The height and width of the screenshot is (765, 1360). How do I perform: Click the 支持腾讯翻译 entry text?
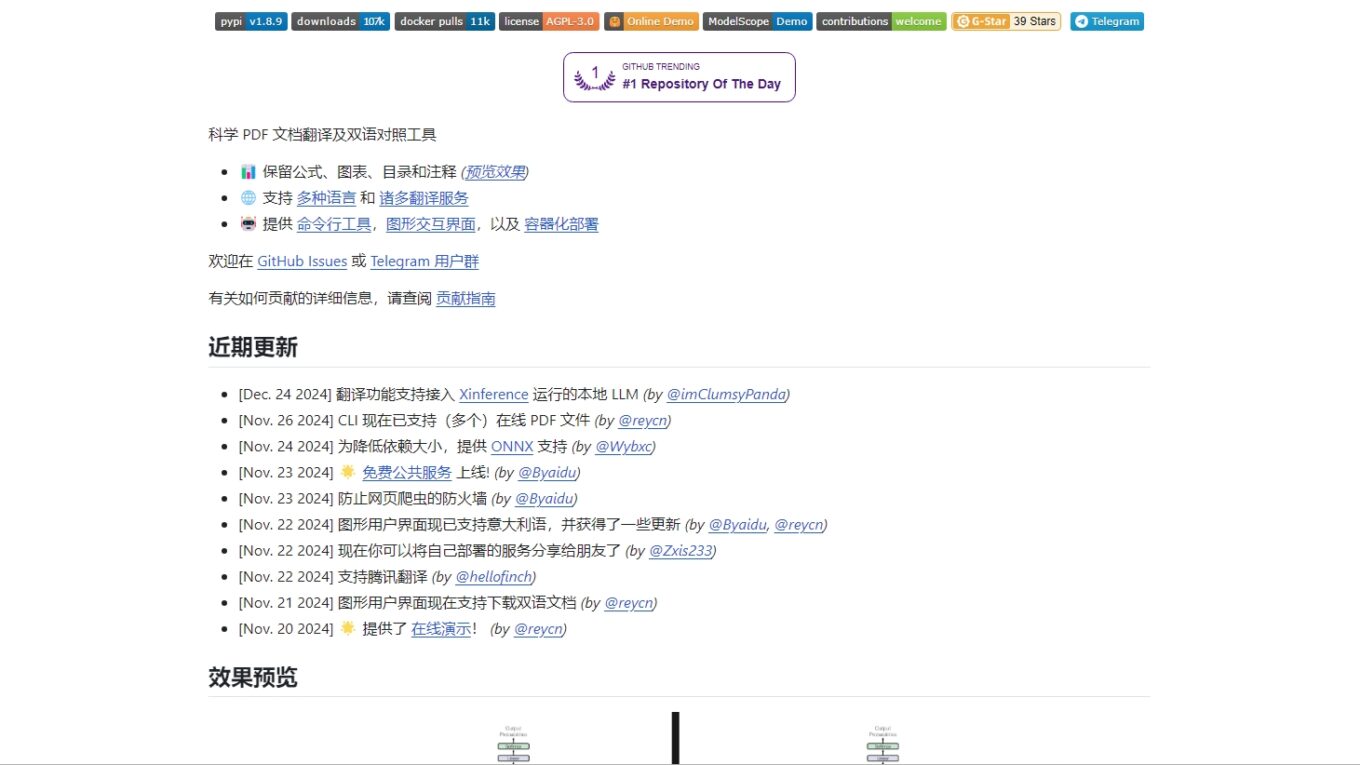click(382, 576)
